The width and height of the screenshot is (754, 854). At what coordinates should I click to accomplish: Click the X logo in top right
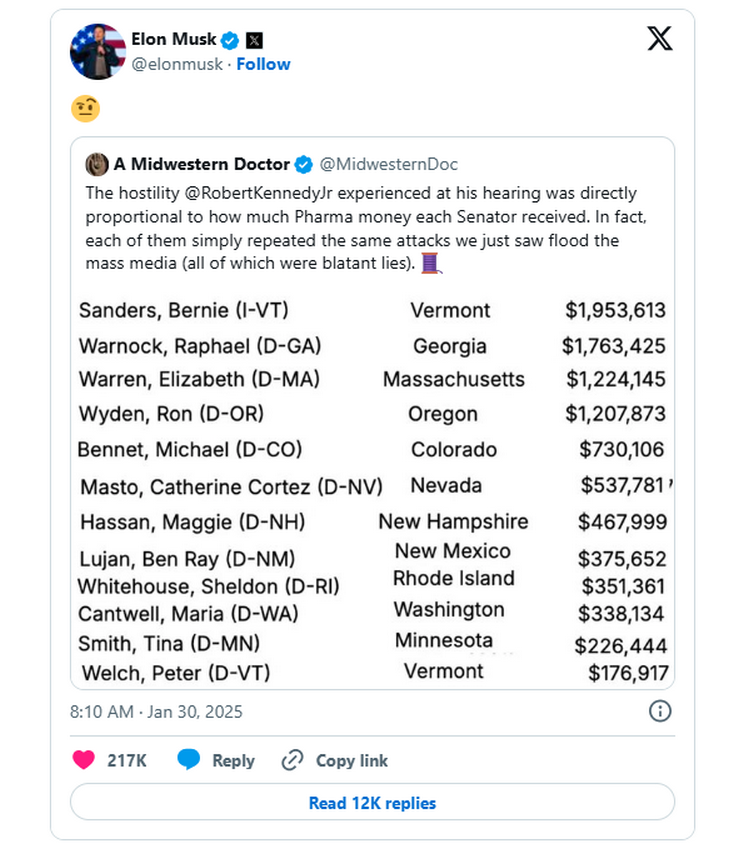click(660, 39)
